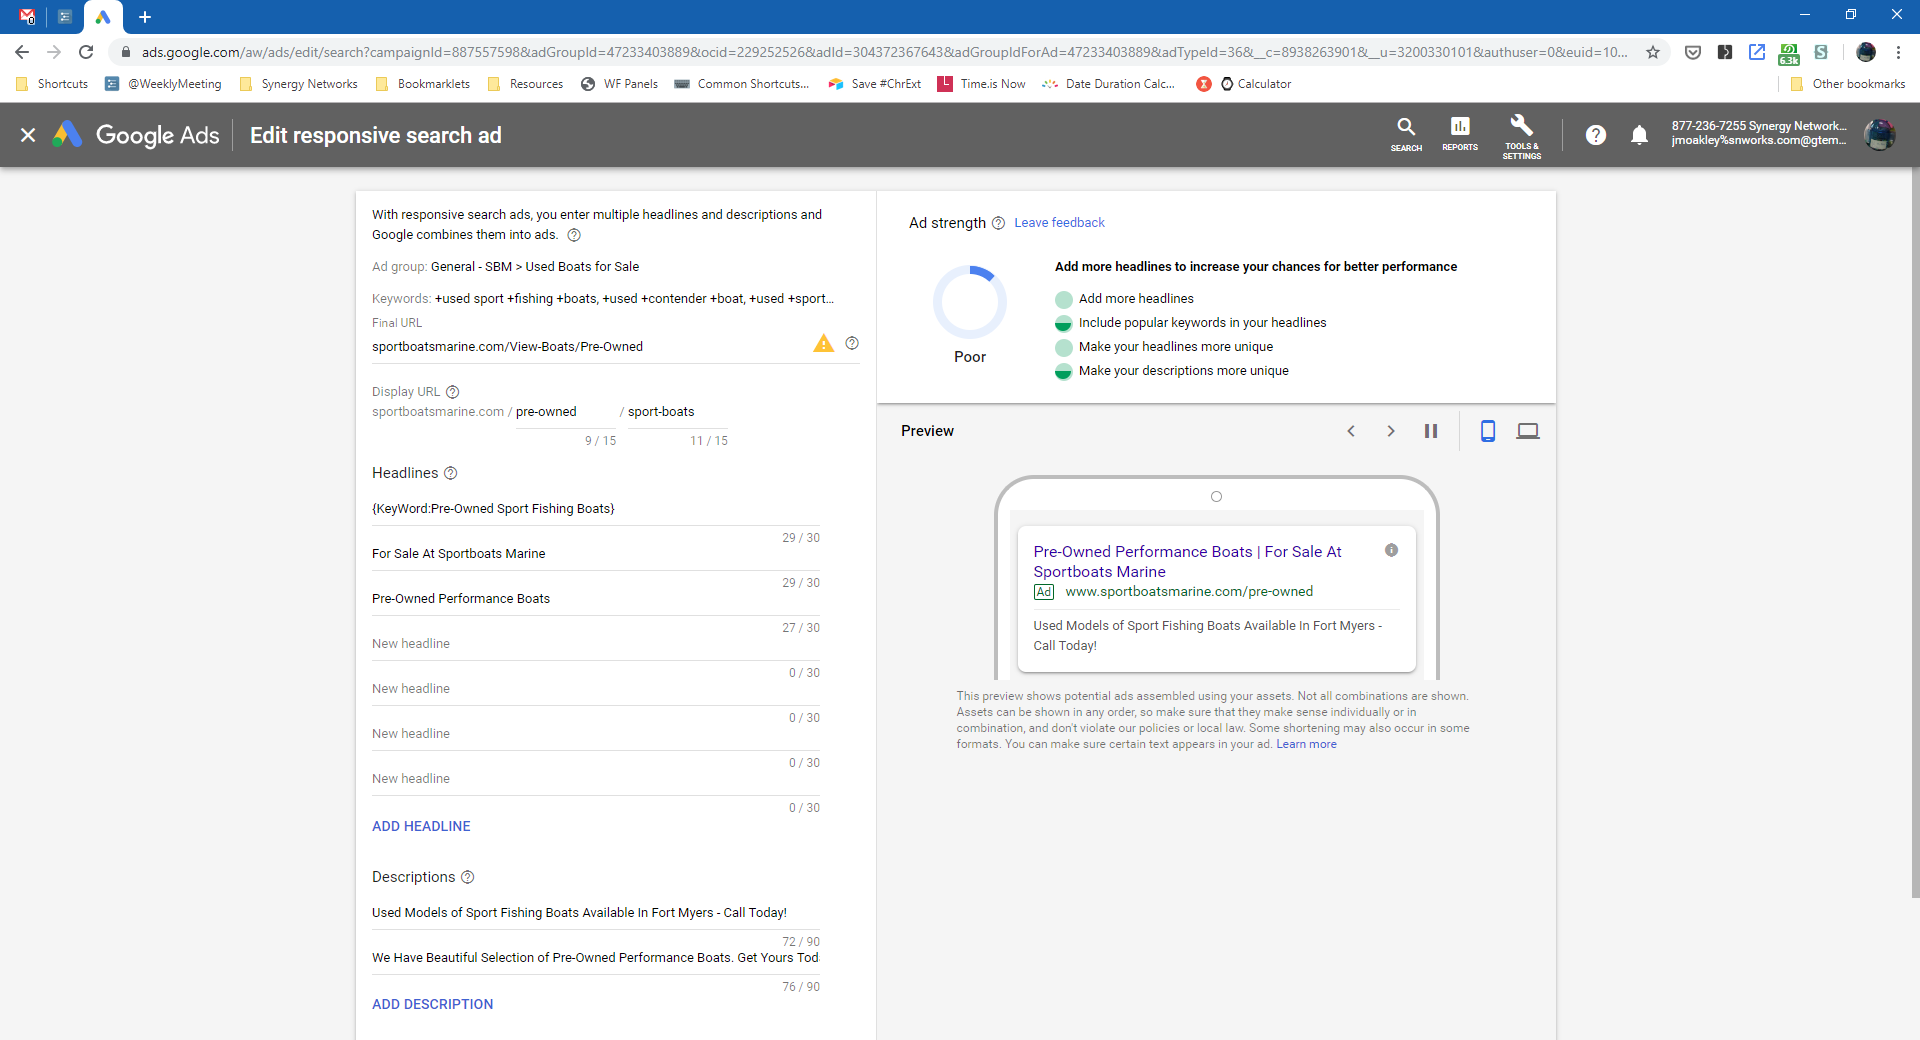Edit the KeyWord:Pre-Owned Sport Fishing Boats headline
This screenshot has width=1920, height=1040.
596,509
